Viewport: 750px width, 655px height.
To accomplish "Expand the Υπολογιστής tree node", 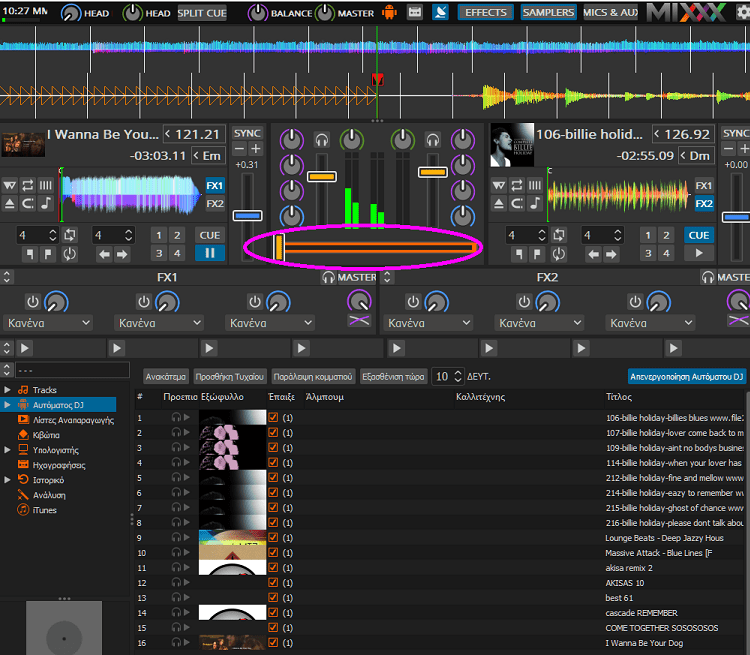I will coord(8,450).
